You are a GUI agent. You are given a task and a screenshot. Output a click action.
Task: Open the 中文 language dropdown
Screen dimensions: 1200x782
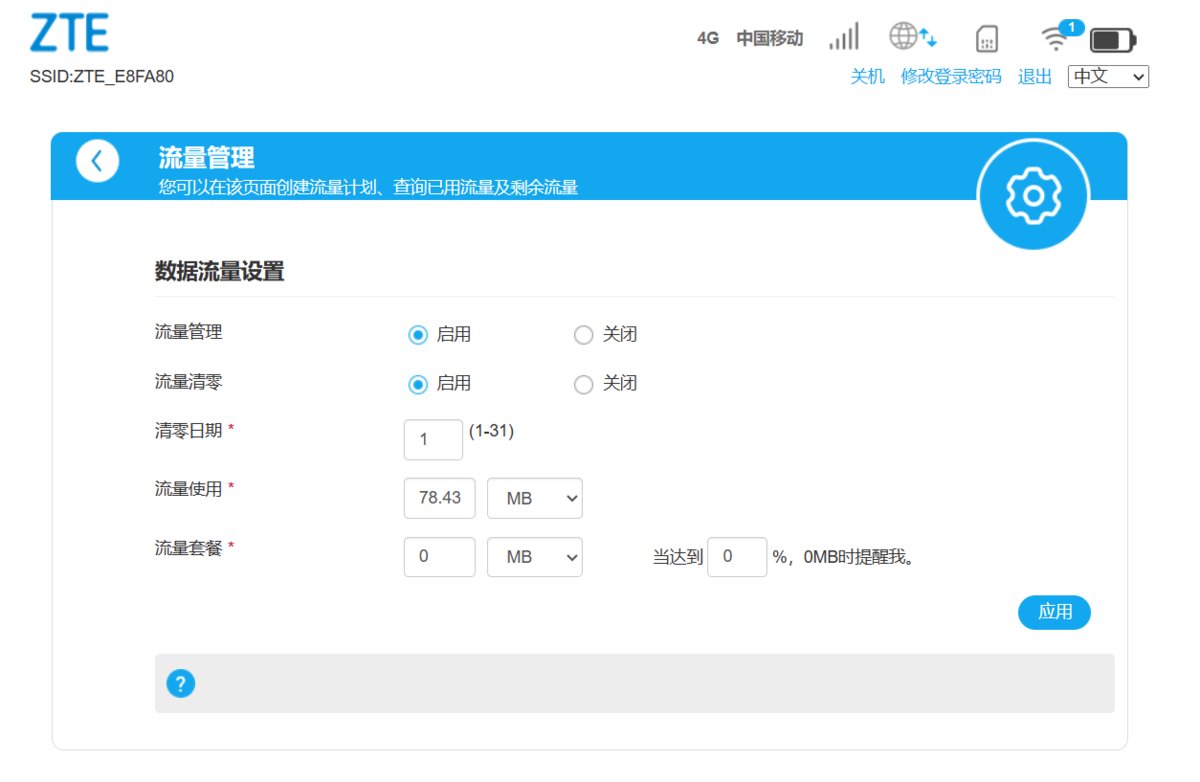pos(1108,76)
